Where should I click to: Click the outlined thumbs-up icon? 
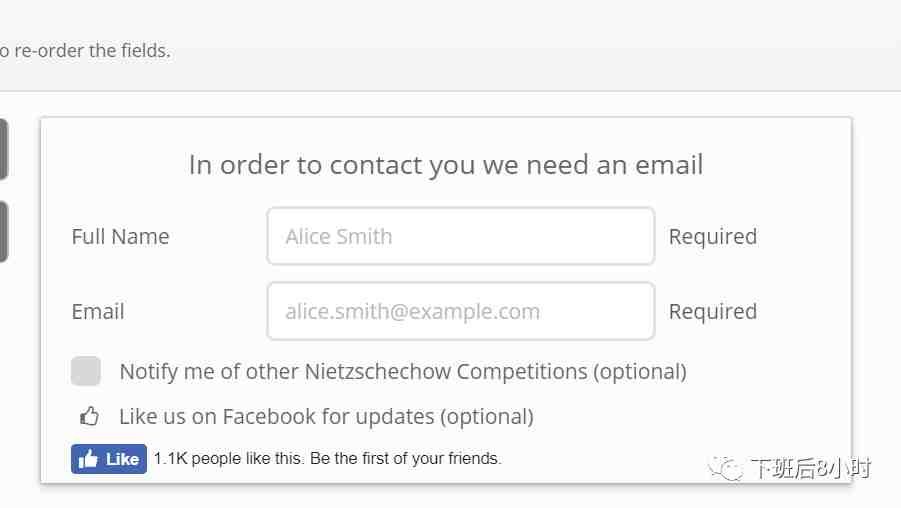click(x=89, y=416)
